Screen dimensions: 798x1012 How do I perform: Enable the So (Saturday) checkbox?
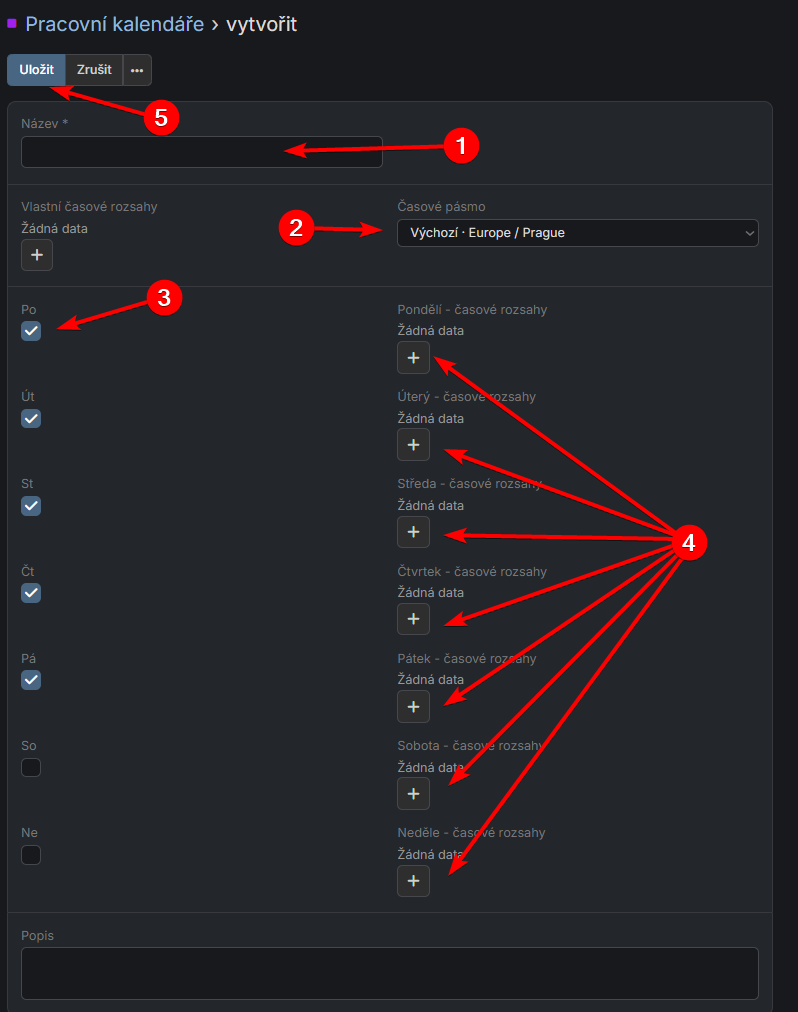(31, 767)
